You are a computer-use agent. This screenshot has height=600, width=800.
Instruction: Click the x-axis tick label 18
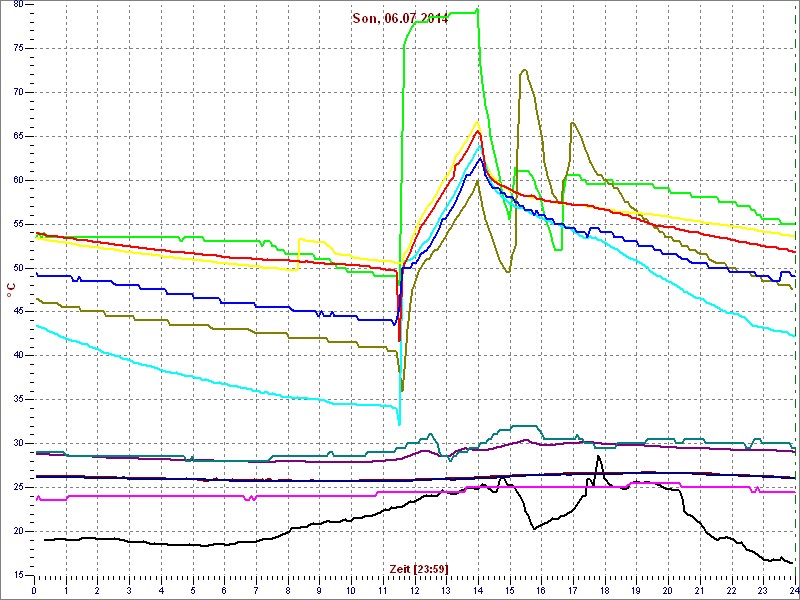click(604, 590)
